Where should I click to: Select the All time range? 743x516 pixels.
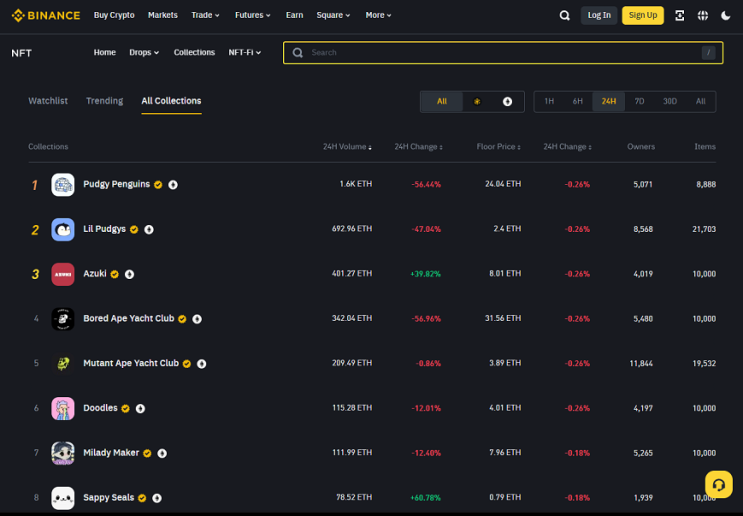click(700, 101)
